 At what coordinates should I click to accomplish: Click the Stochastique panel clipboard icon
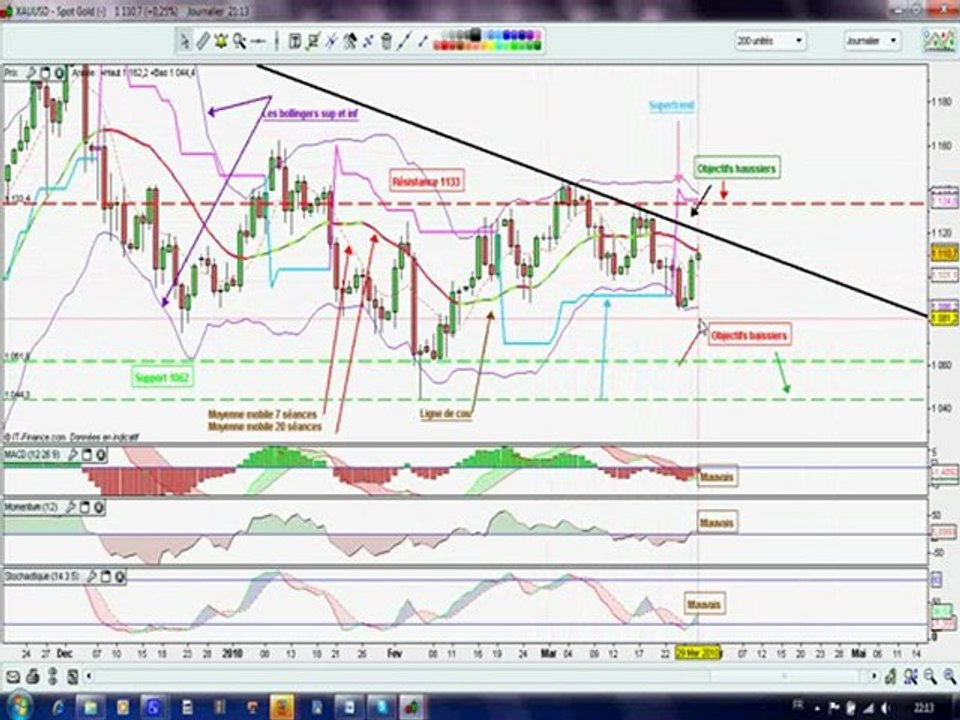[x=106, y=576]
